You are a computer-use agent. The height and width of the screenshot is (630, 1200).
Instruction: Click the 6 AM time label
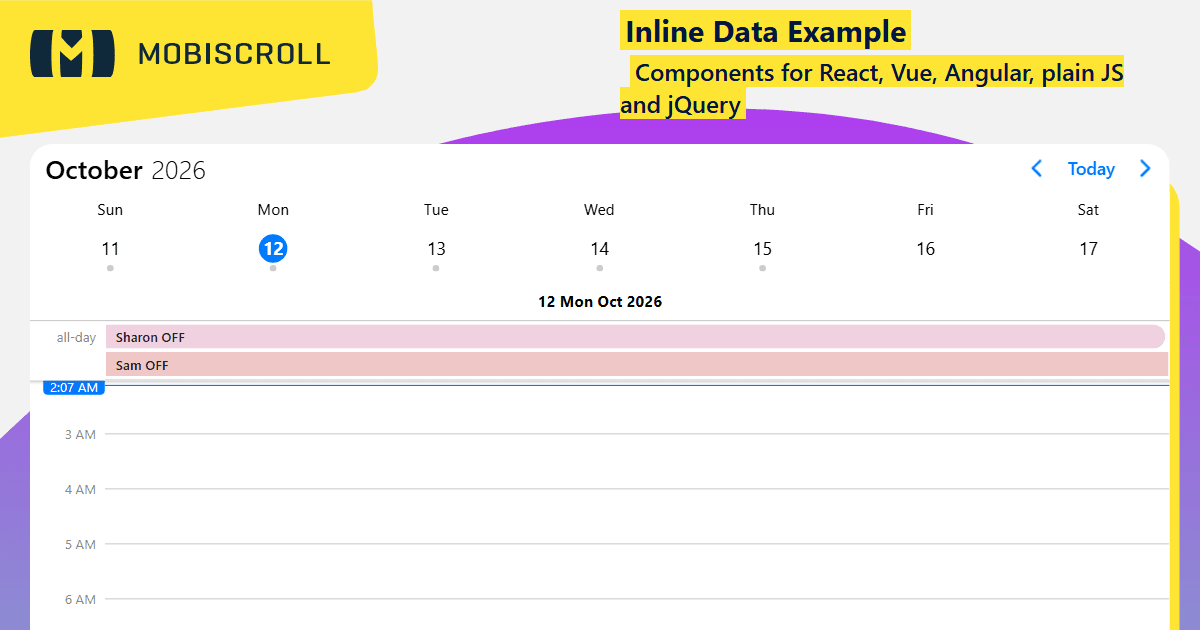[x=80, y=599]
